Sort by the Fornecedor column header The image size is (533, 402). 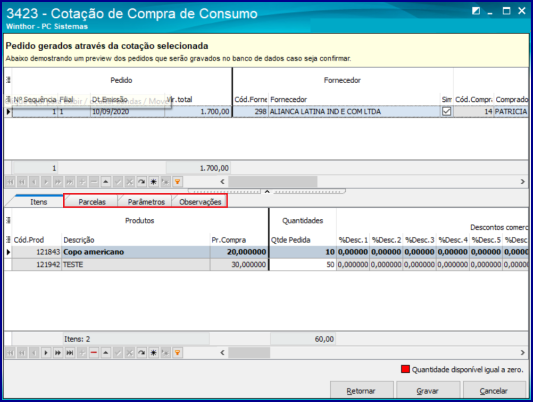(x=354, y=100)
